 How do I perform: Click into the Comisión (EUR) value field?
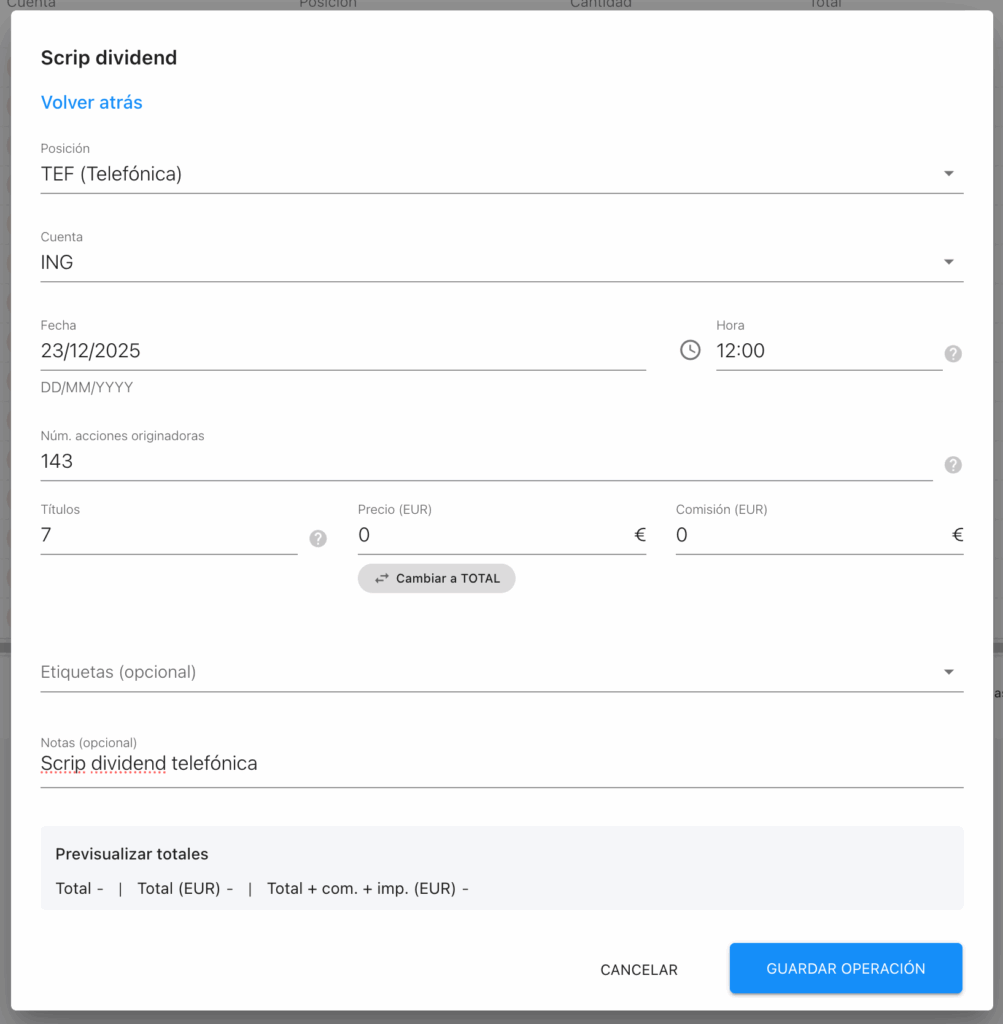coord(810,535)
